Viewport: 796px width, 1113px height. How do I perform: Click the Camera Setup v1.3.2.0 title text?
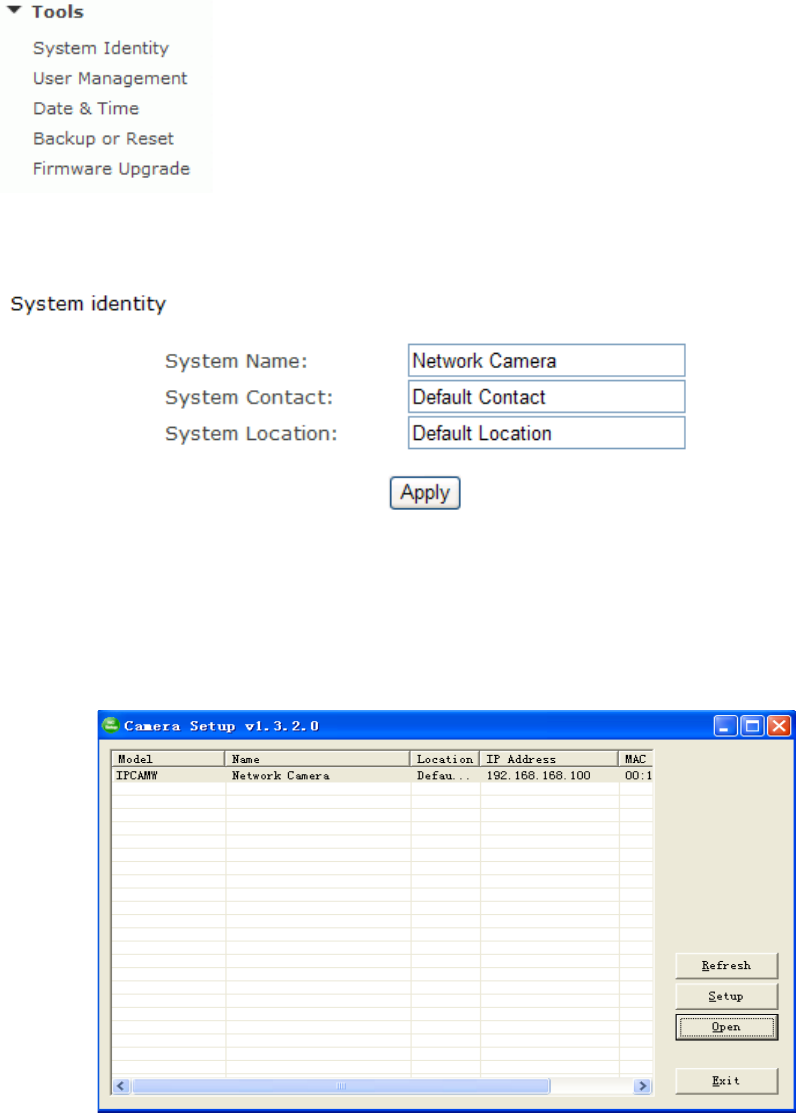point(222,726)
